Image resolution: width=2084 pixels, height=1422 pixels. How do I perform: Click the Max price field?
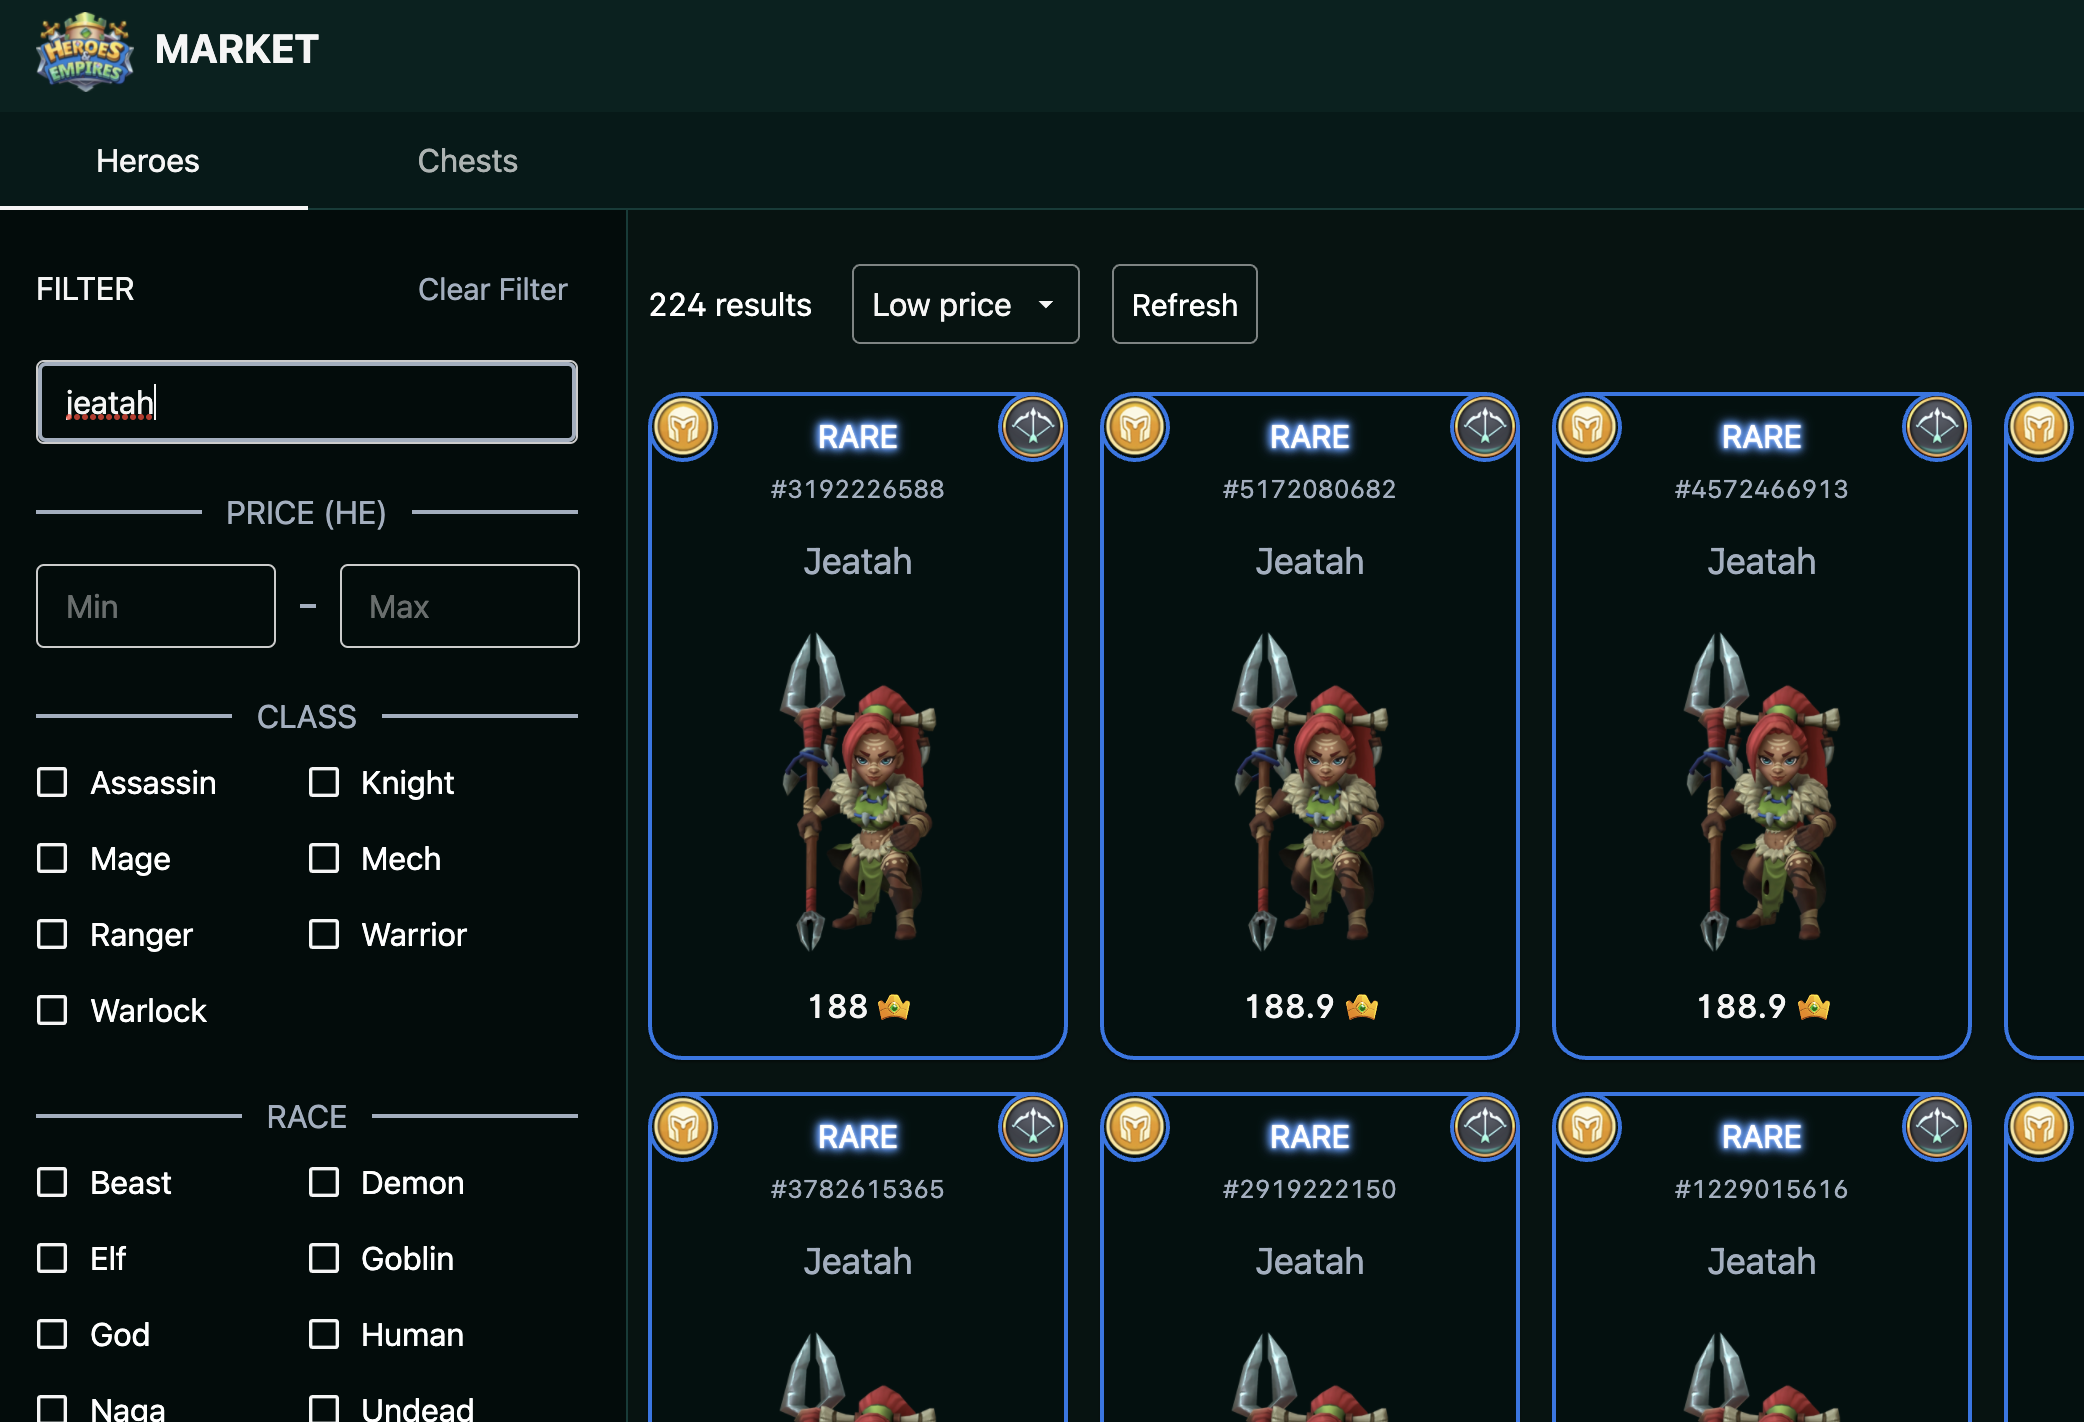pos(459,606)
